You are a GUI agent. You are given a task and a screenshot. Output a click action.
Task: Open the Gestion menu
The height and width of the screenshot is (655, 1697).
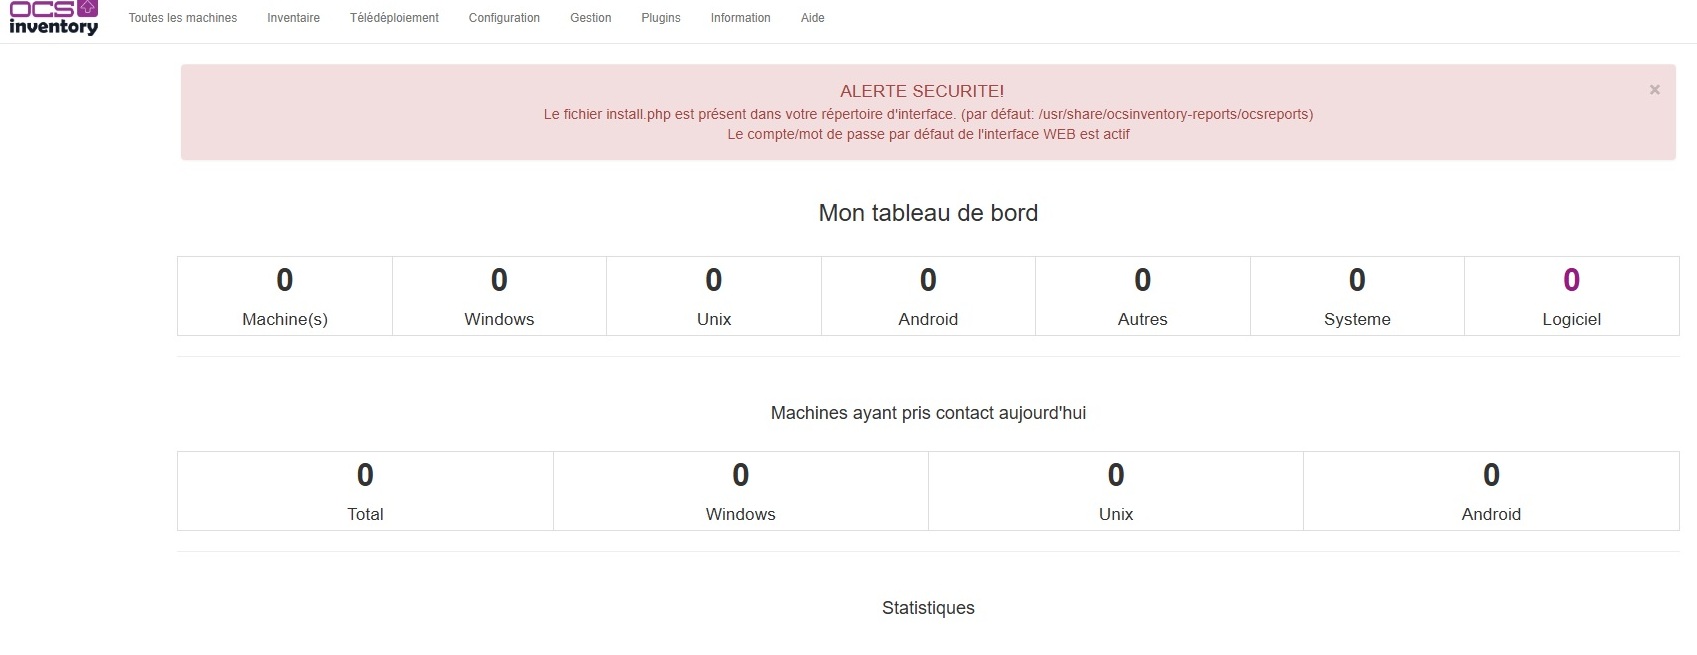coord(590,17)
